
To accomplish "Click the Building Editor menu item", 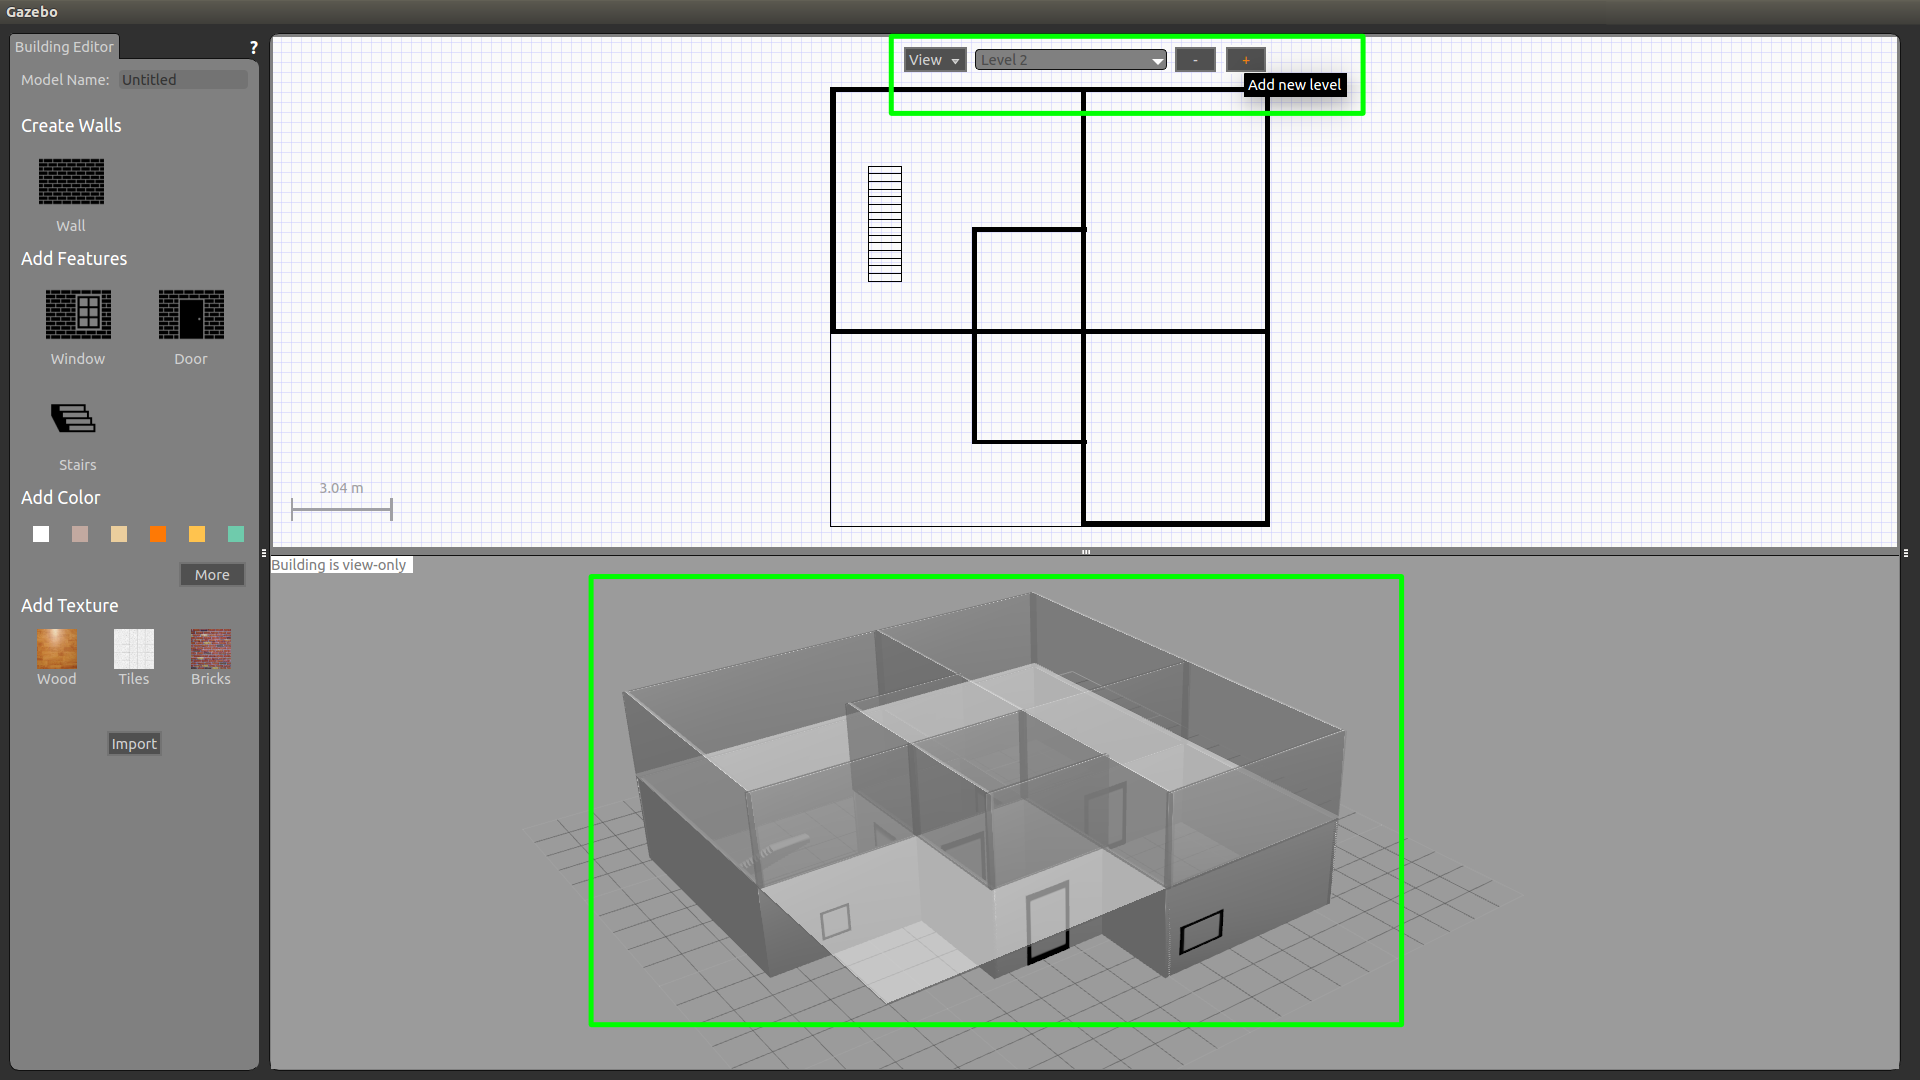I will (x=63, y=46).
